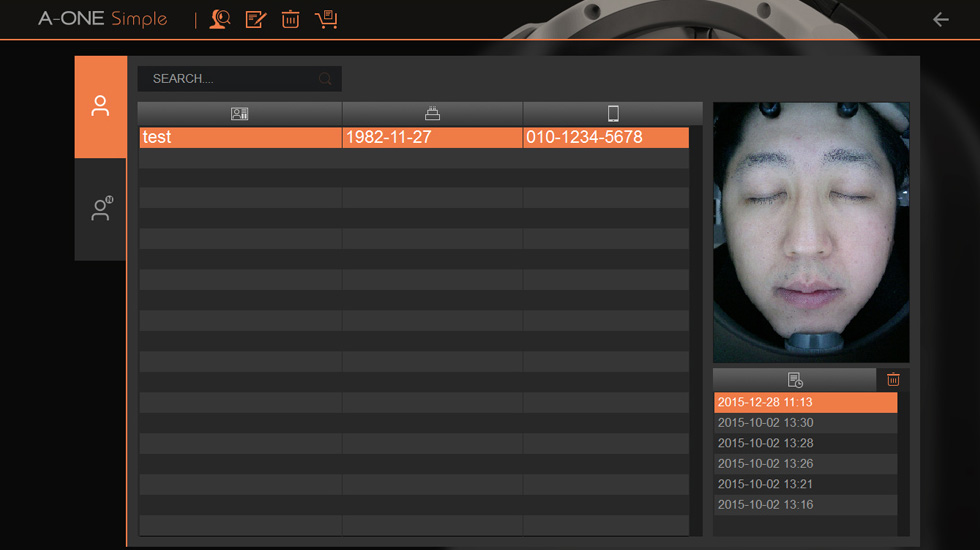The image size is (980, 550).
Task: Select record 2015-12-28 11:13
Action: [806, 402]
